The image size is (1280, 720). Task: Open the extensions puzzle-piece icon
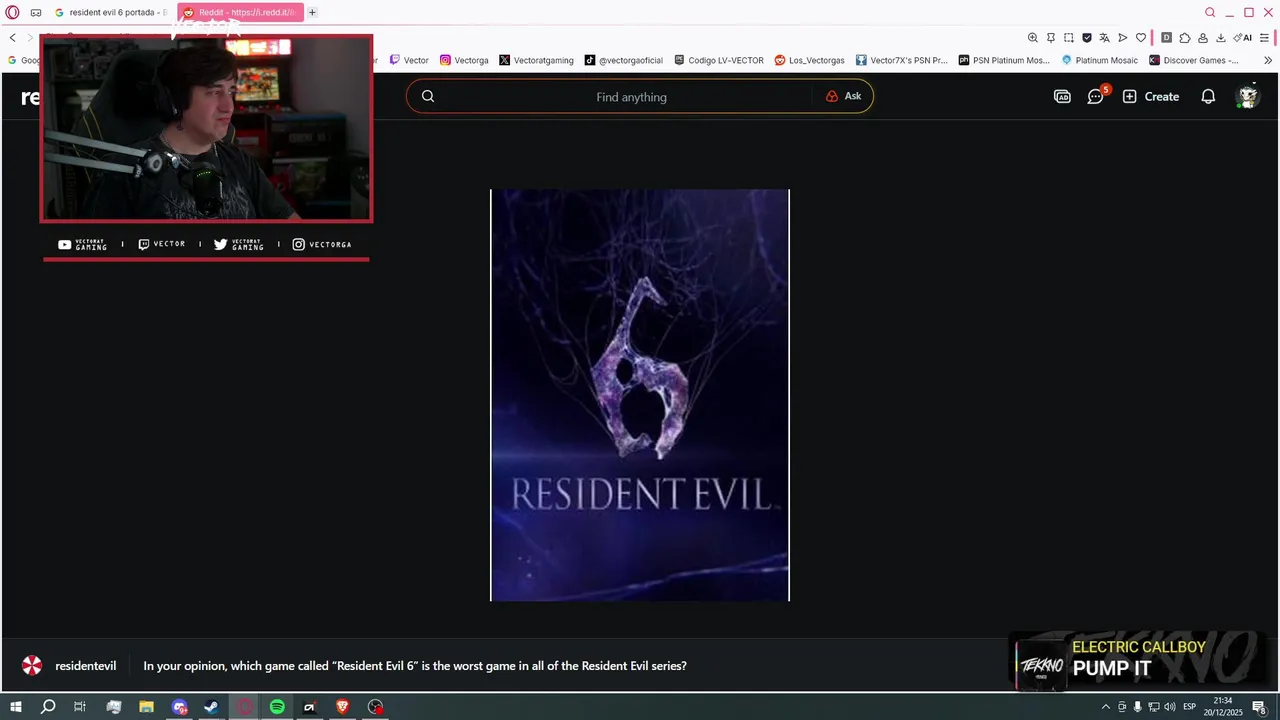[x=1185, y=38]
